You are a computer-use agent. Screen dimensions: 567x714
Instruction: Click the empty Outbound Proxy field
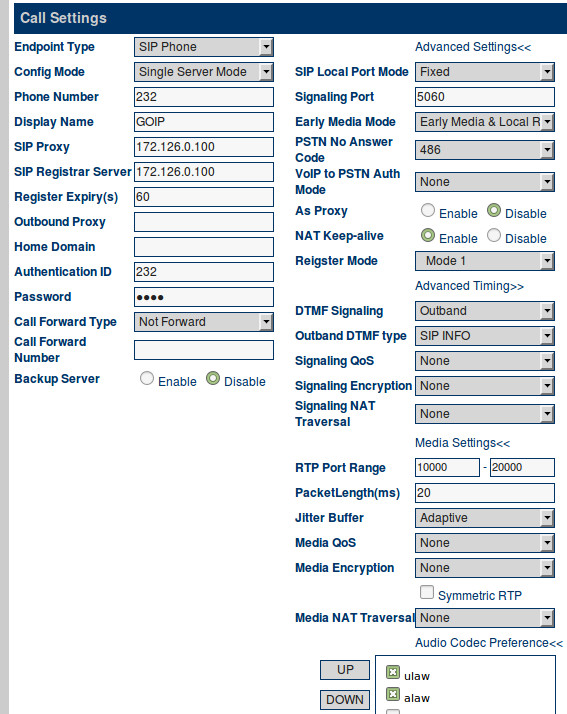[204, 222]
